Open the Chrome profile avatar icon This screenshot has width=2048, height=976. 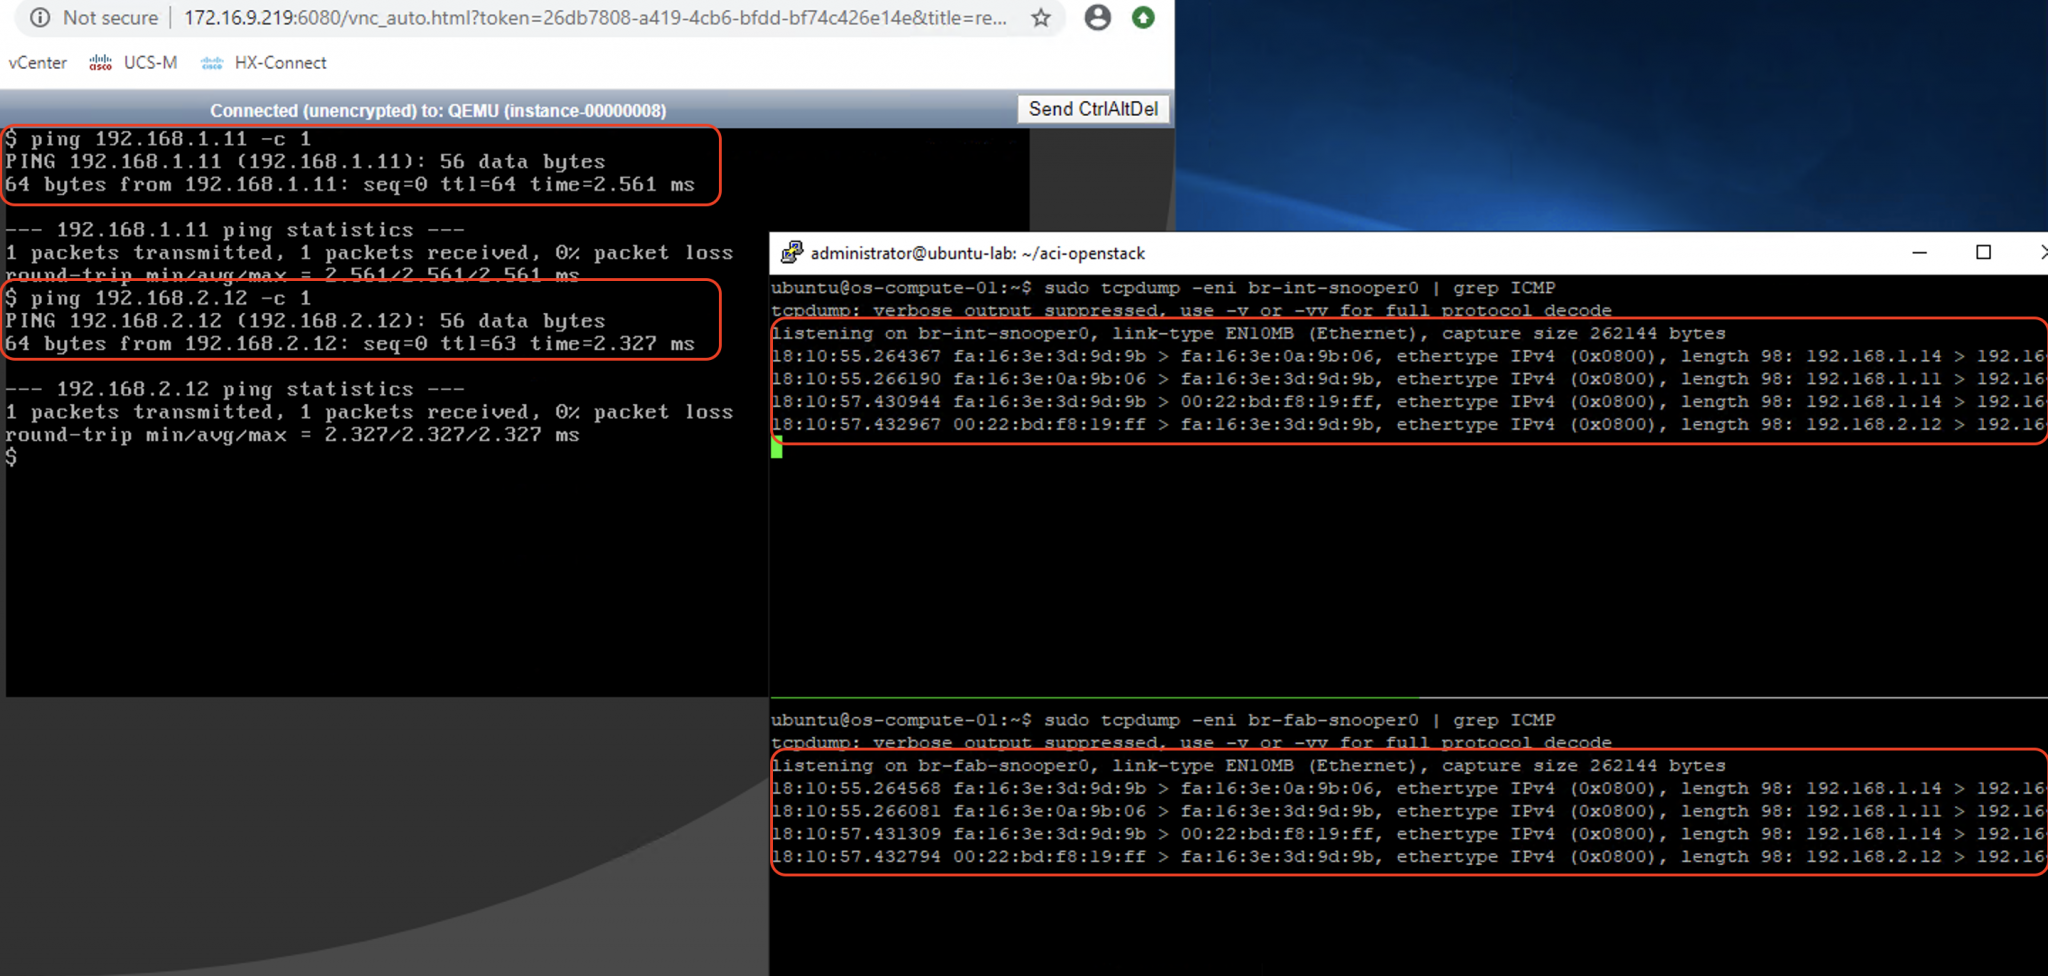point(1098,17)
